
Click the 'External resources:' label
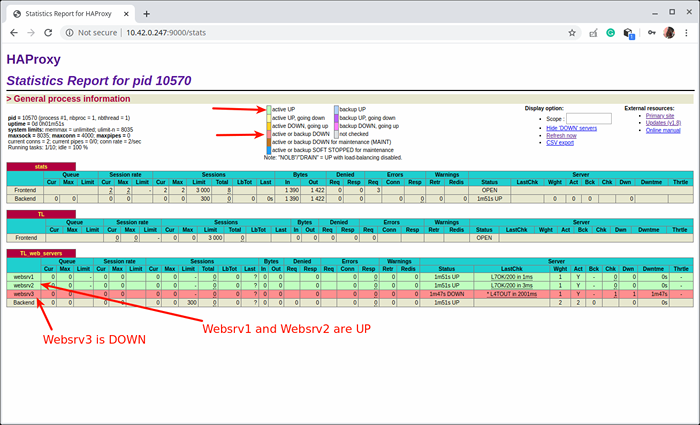point(649,108)
